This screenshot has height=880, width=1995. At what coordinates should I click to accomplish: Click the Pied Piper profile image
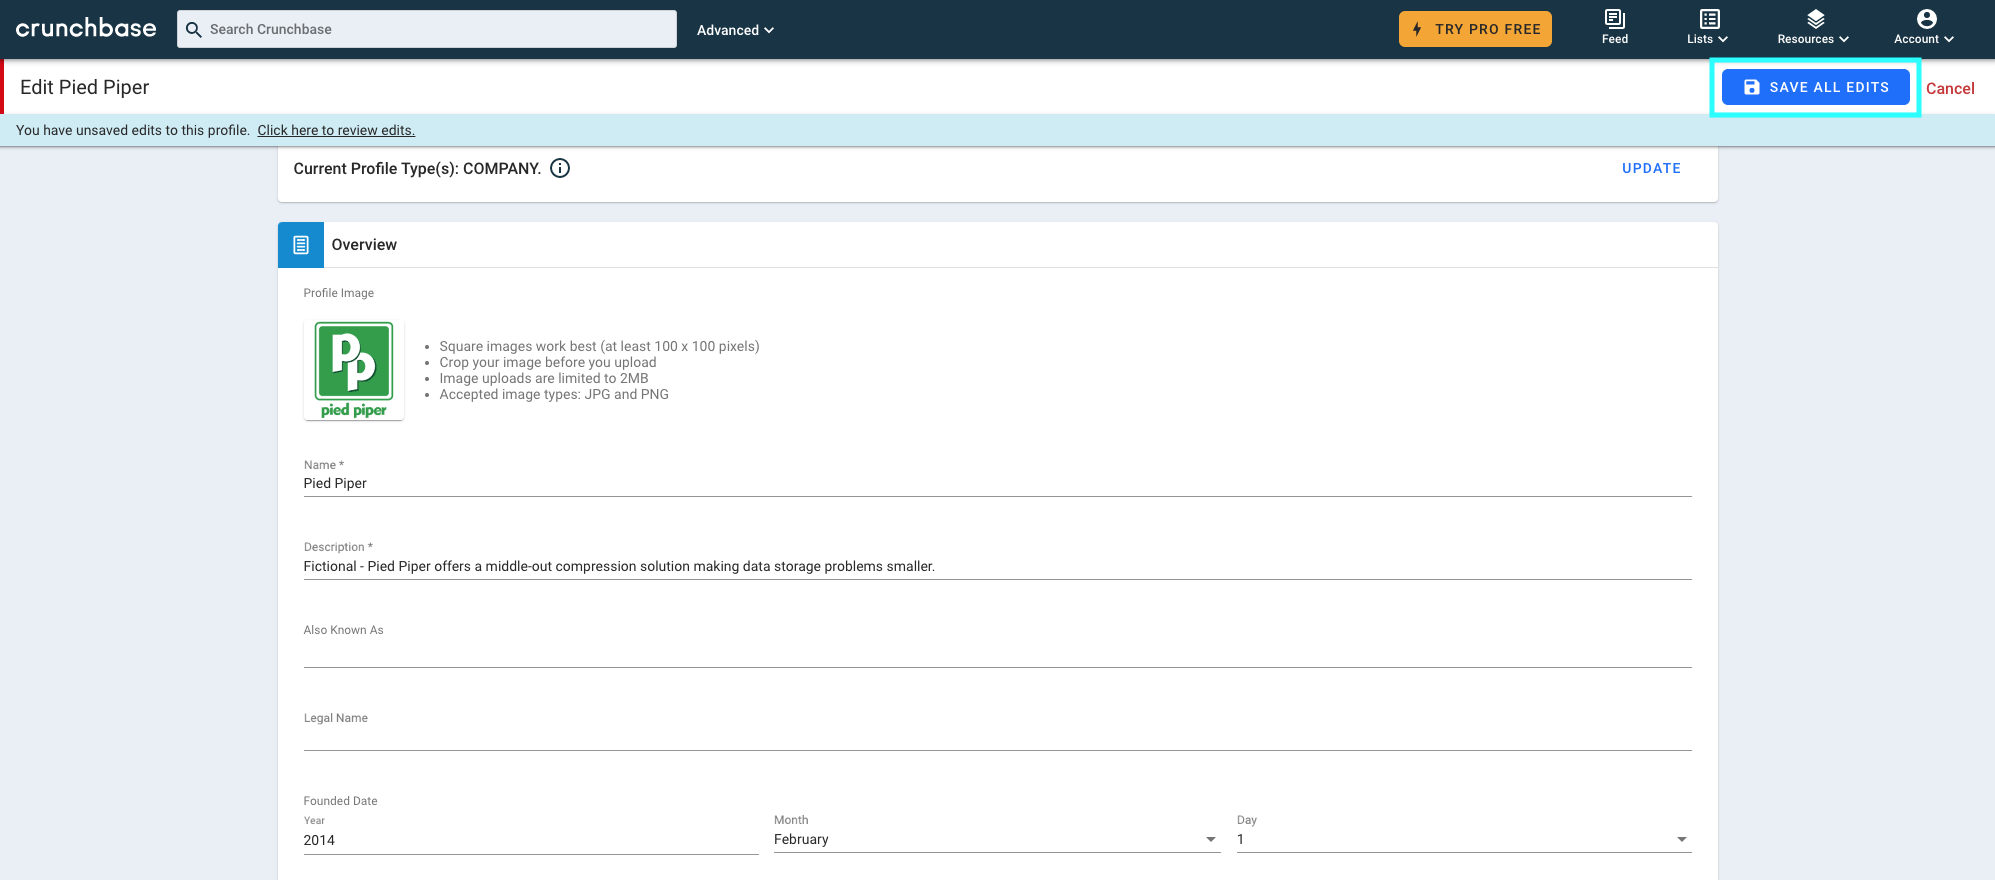[354, 369]
